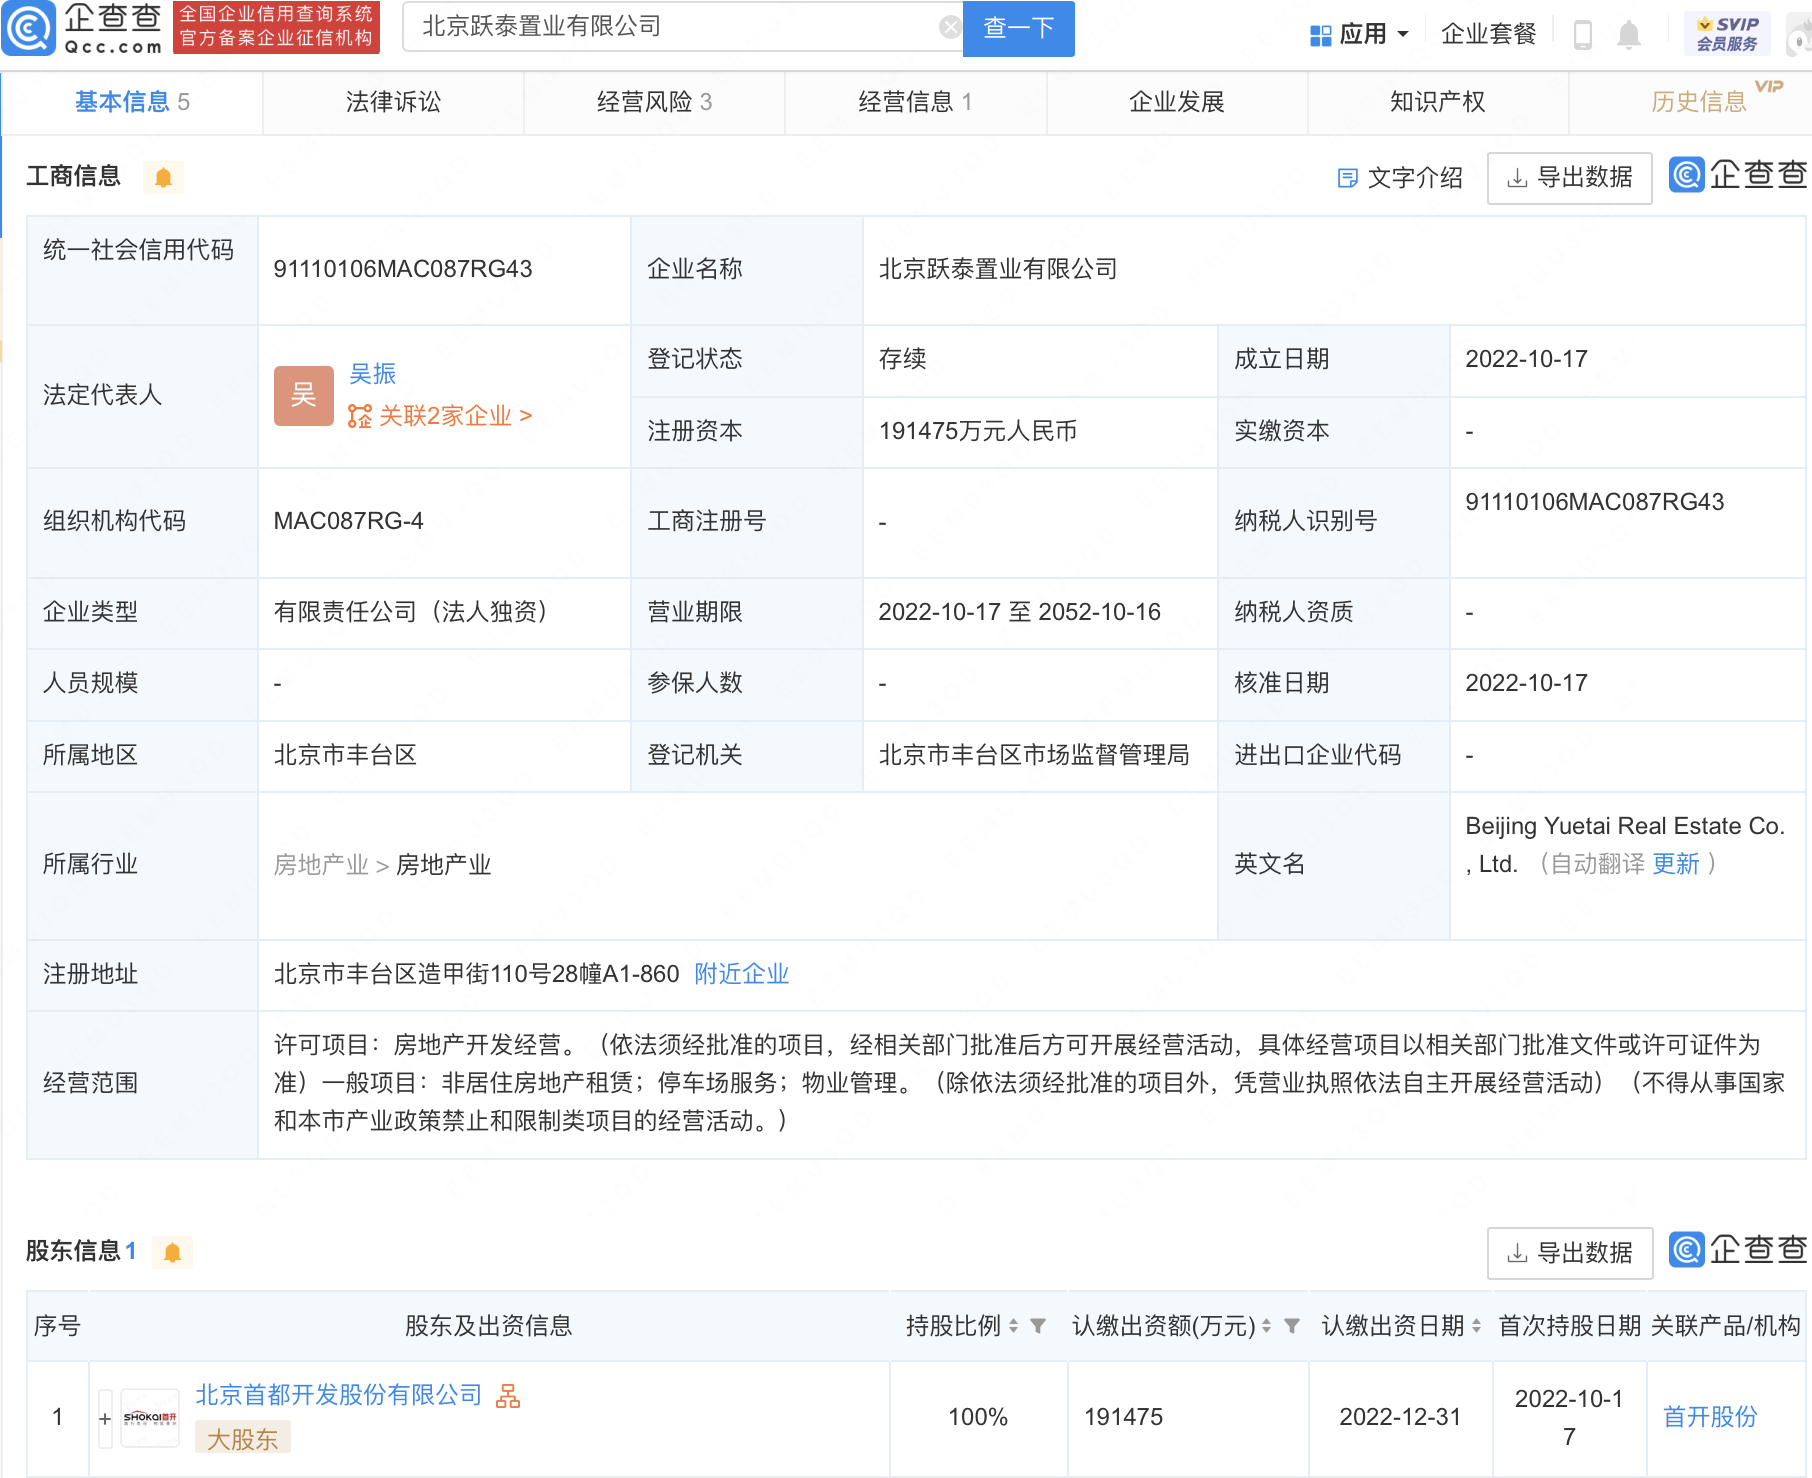
Task: Click registration authority 北京市丰台区市场监督管理局
Action: [1034, 755]
